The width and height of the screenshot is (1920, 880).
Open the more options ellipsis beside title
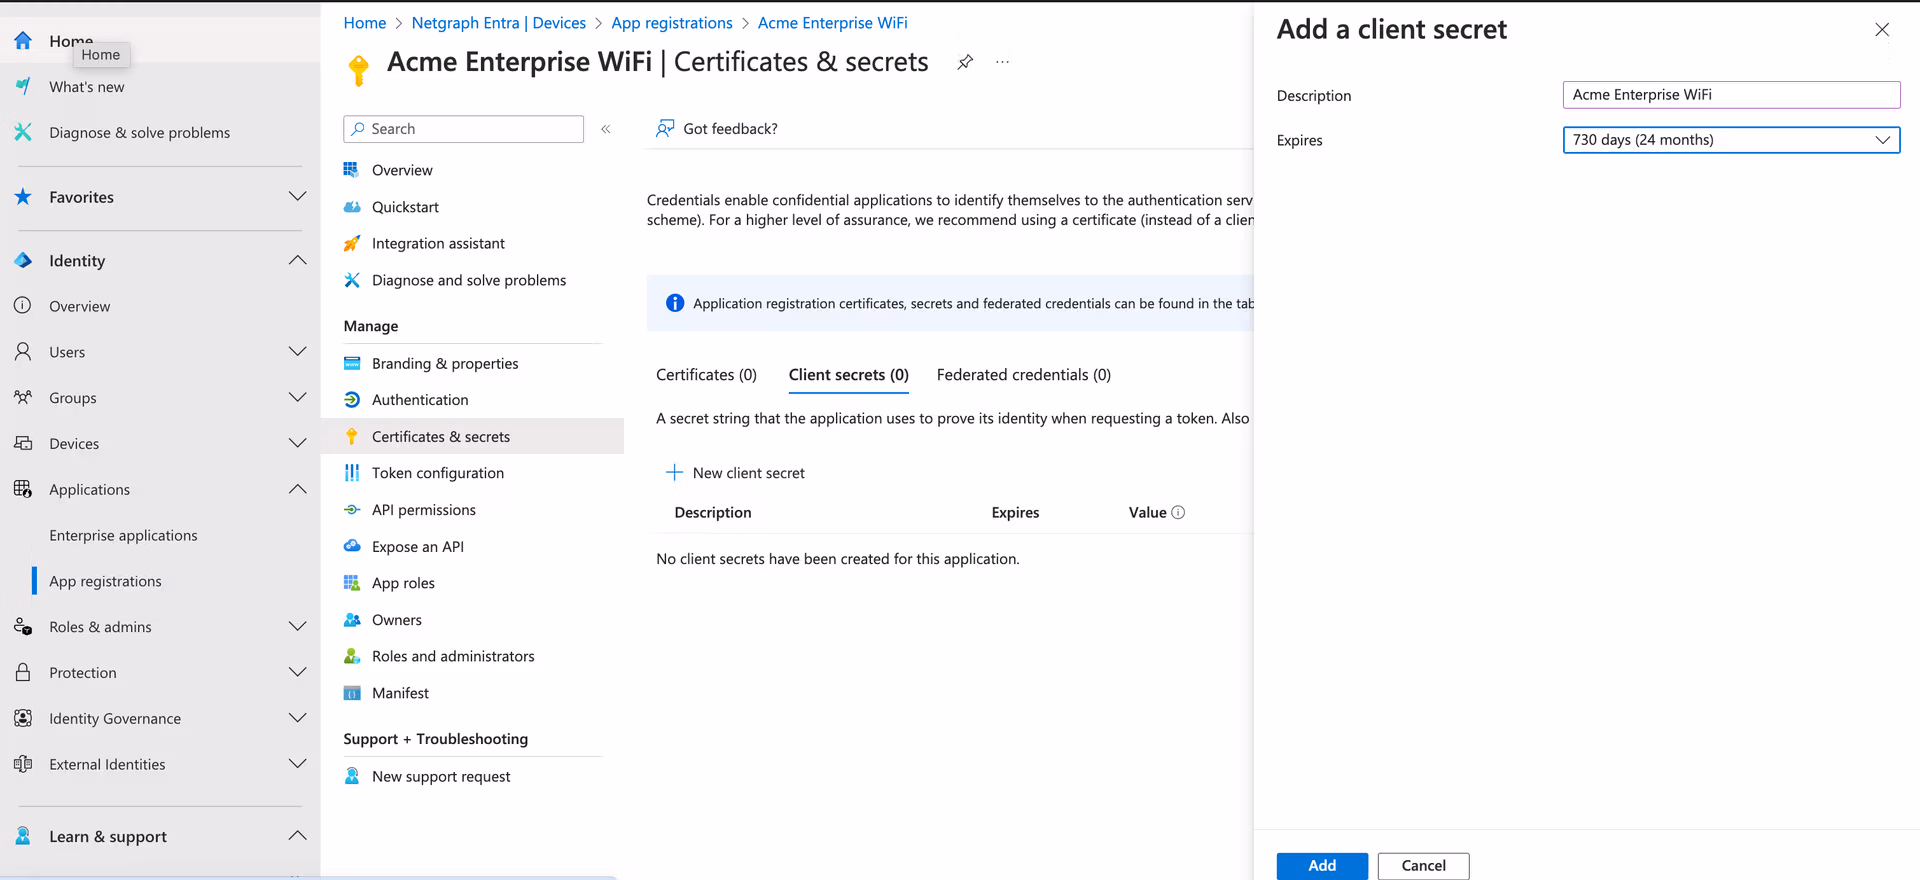tap(1002, 62)
